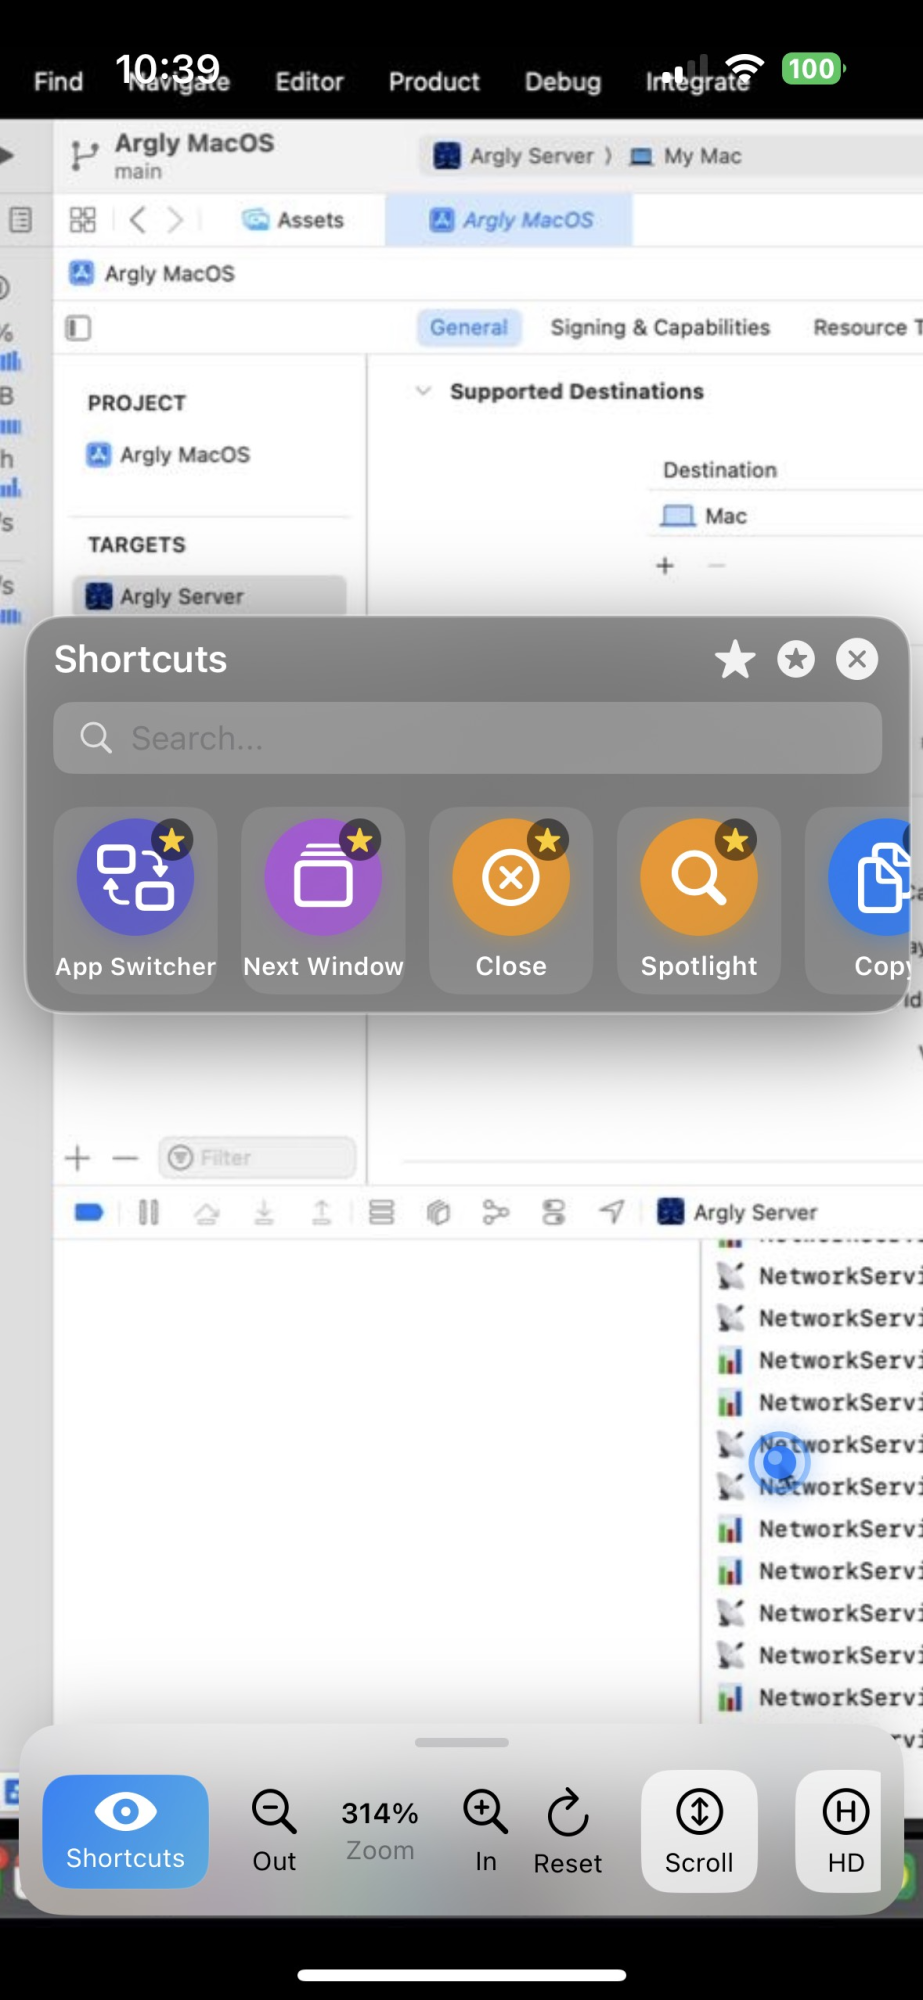Image resolution: width=923 pixels, height=2000 pixels.
Task: Toggle HD quality mode
Action: [x=840, y=1831]
